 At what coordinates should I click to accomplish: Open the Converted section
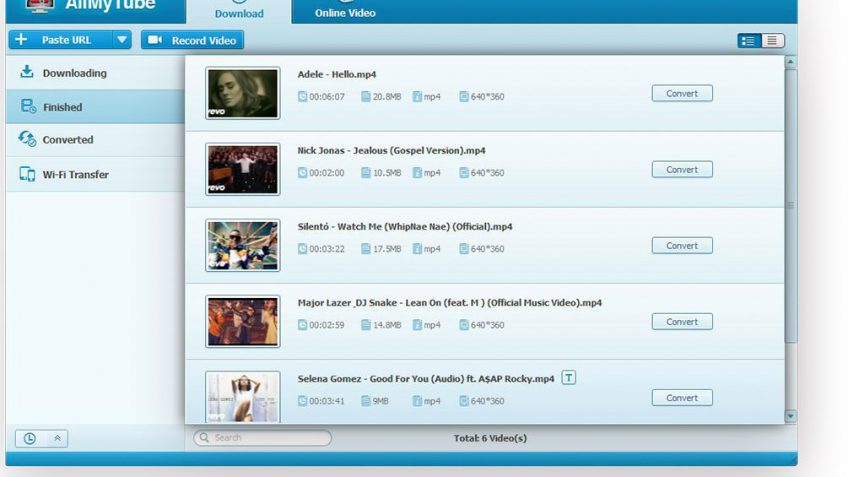95,140
